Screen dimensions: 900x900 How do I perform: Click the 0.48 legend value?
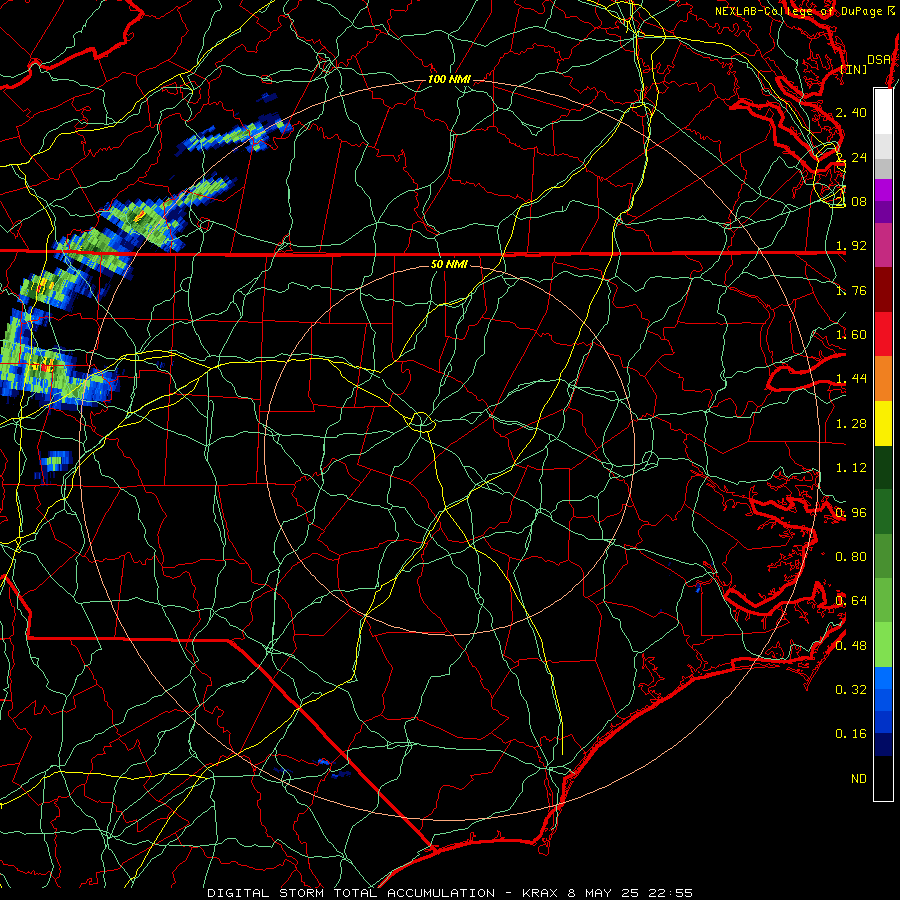pos(851,646)
